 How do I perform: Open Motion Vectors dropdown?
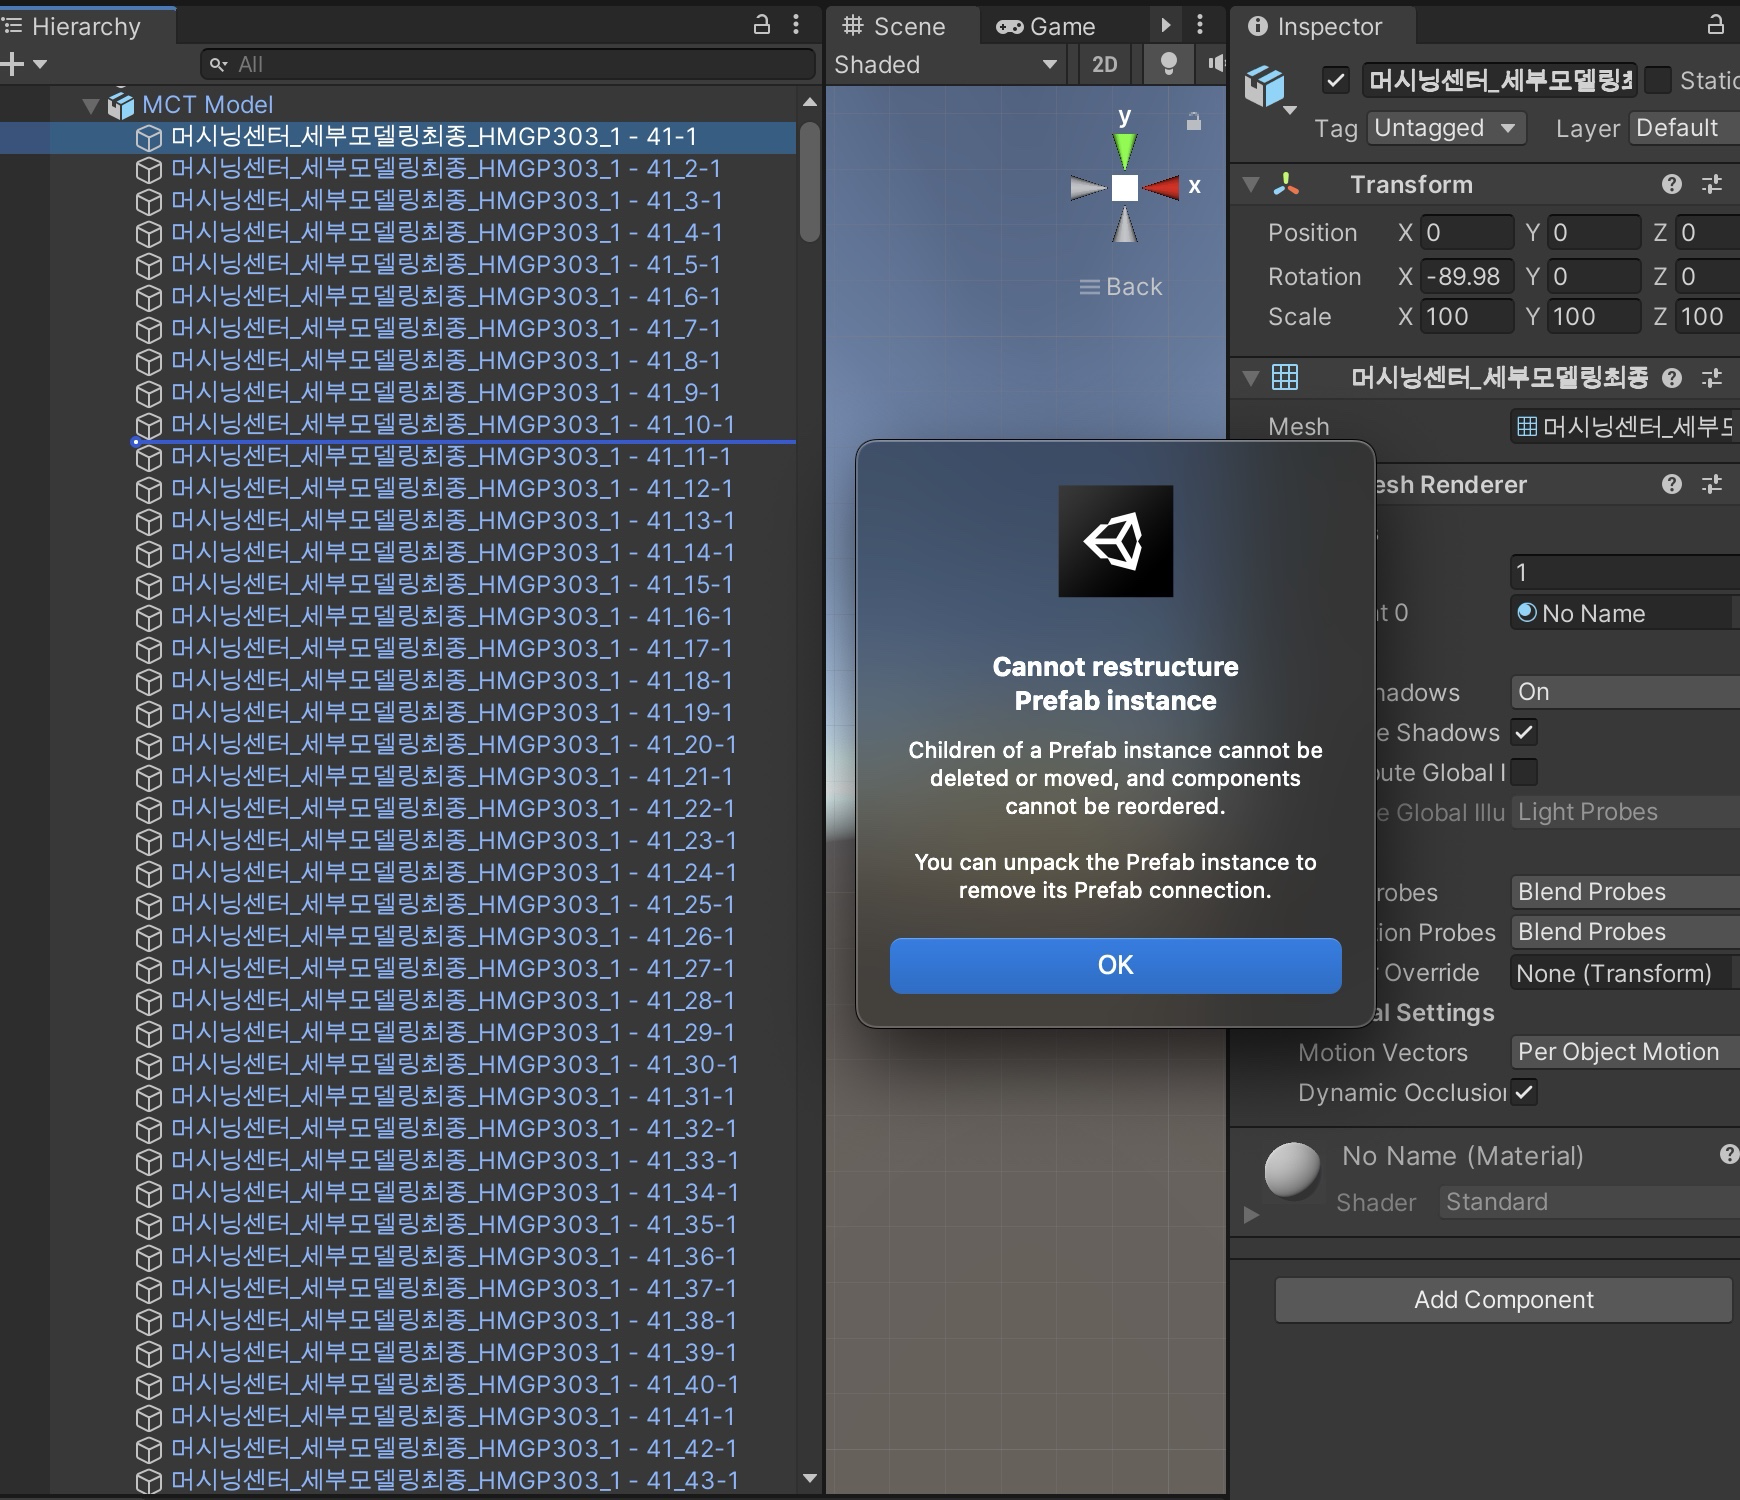coord(1625,1052)
